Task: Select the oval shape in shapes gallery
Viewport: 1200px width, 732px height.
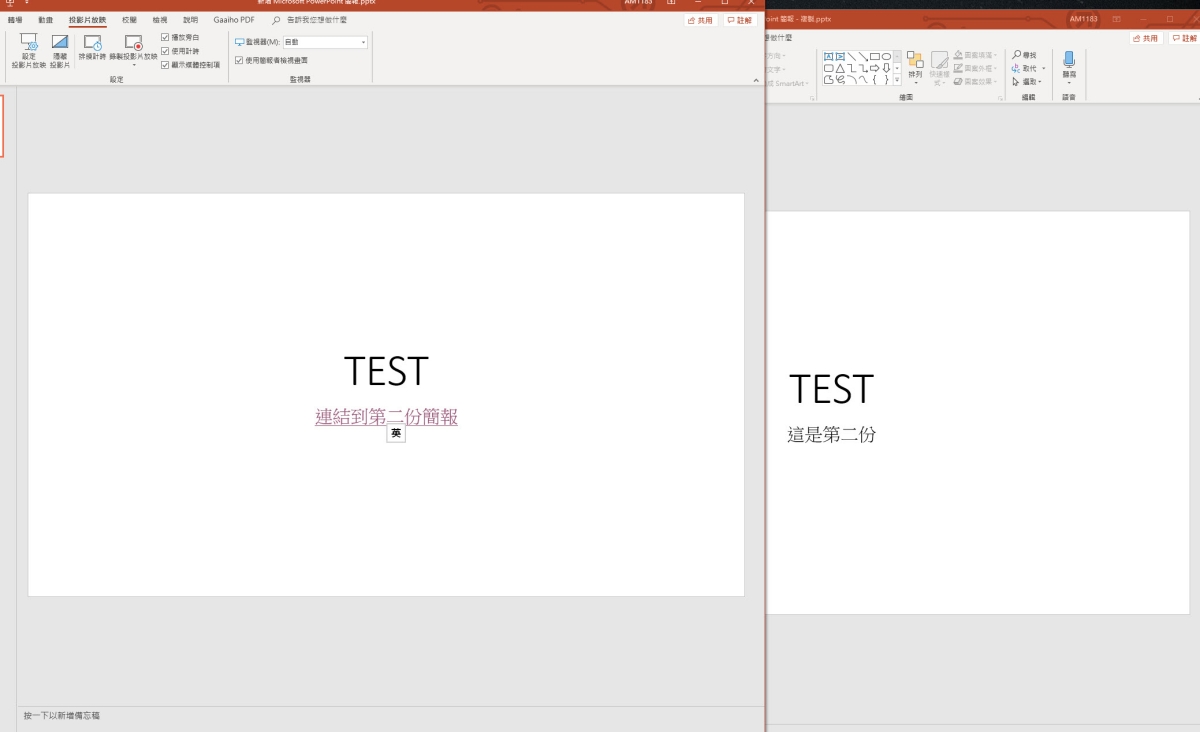Action: 886,56
